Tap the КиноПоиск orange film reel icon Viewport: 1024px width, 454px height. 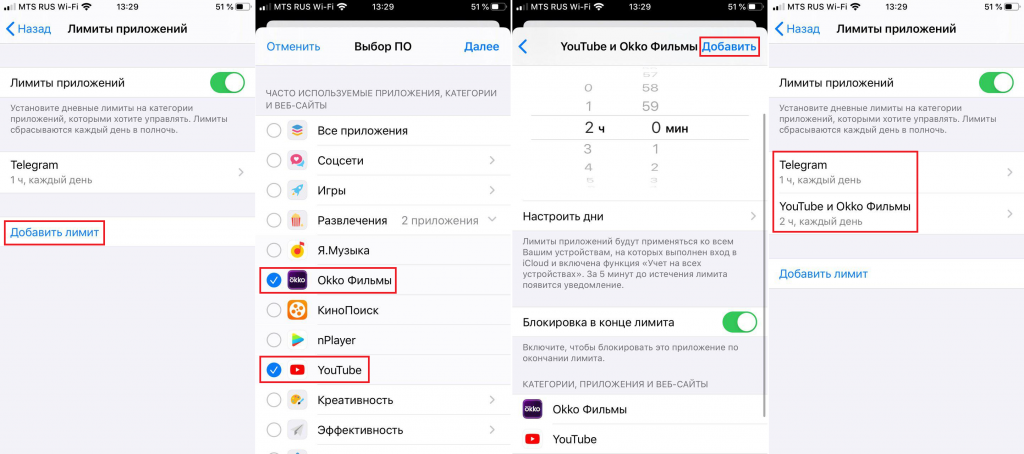(297, 310)
